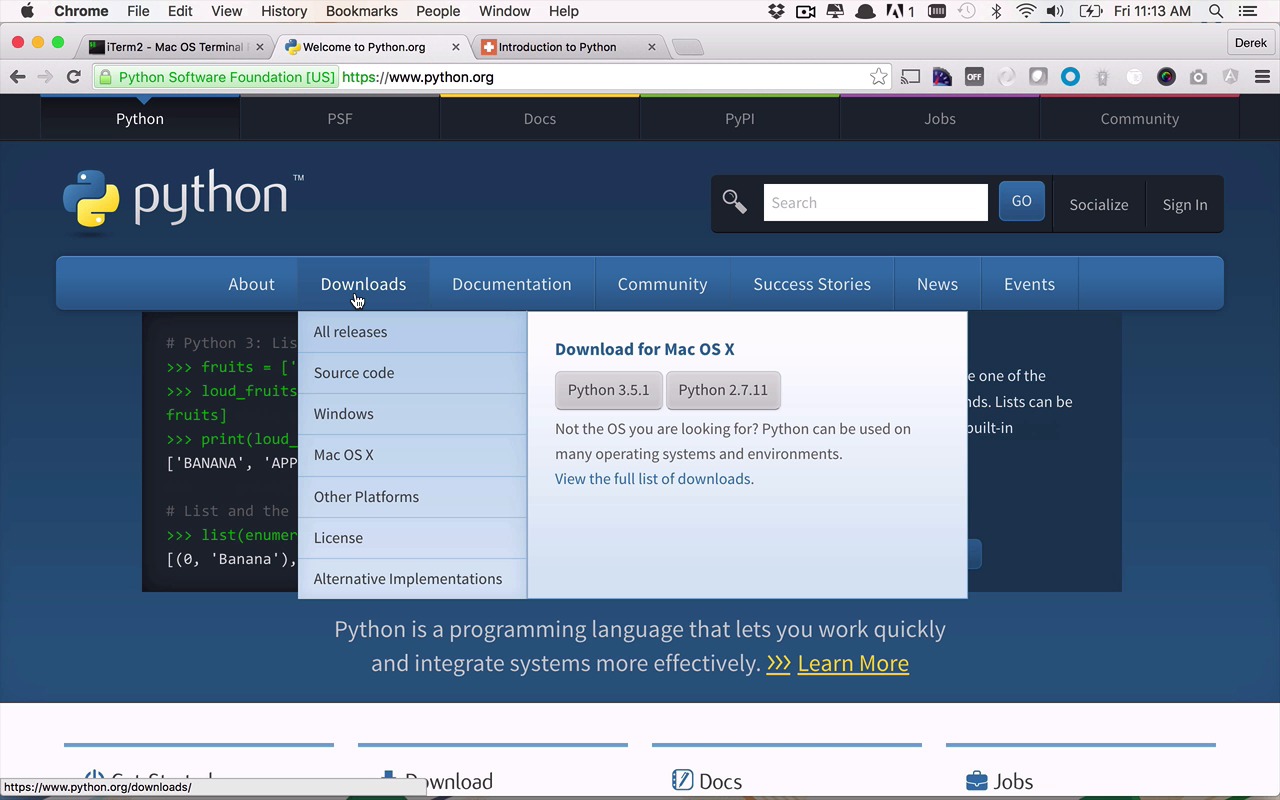
Task: Click the browser back arrow
Action: point(17,77)
